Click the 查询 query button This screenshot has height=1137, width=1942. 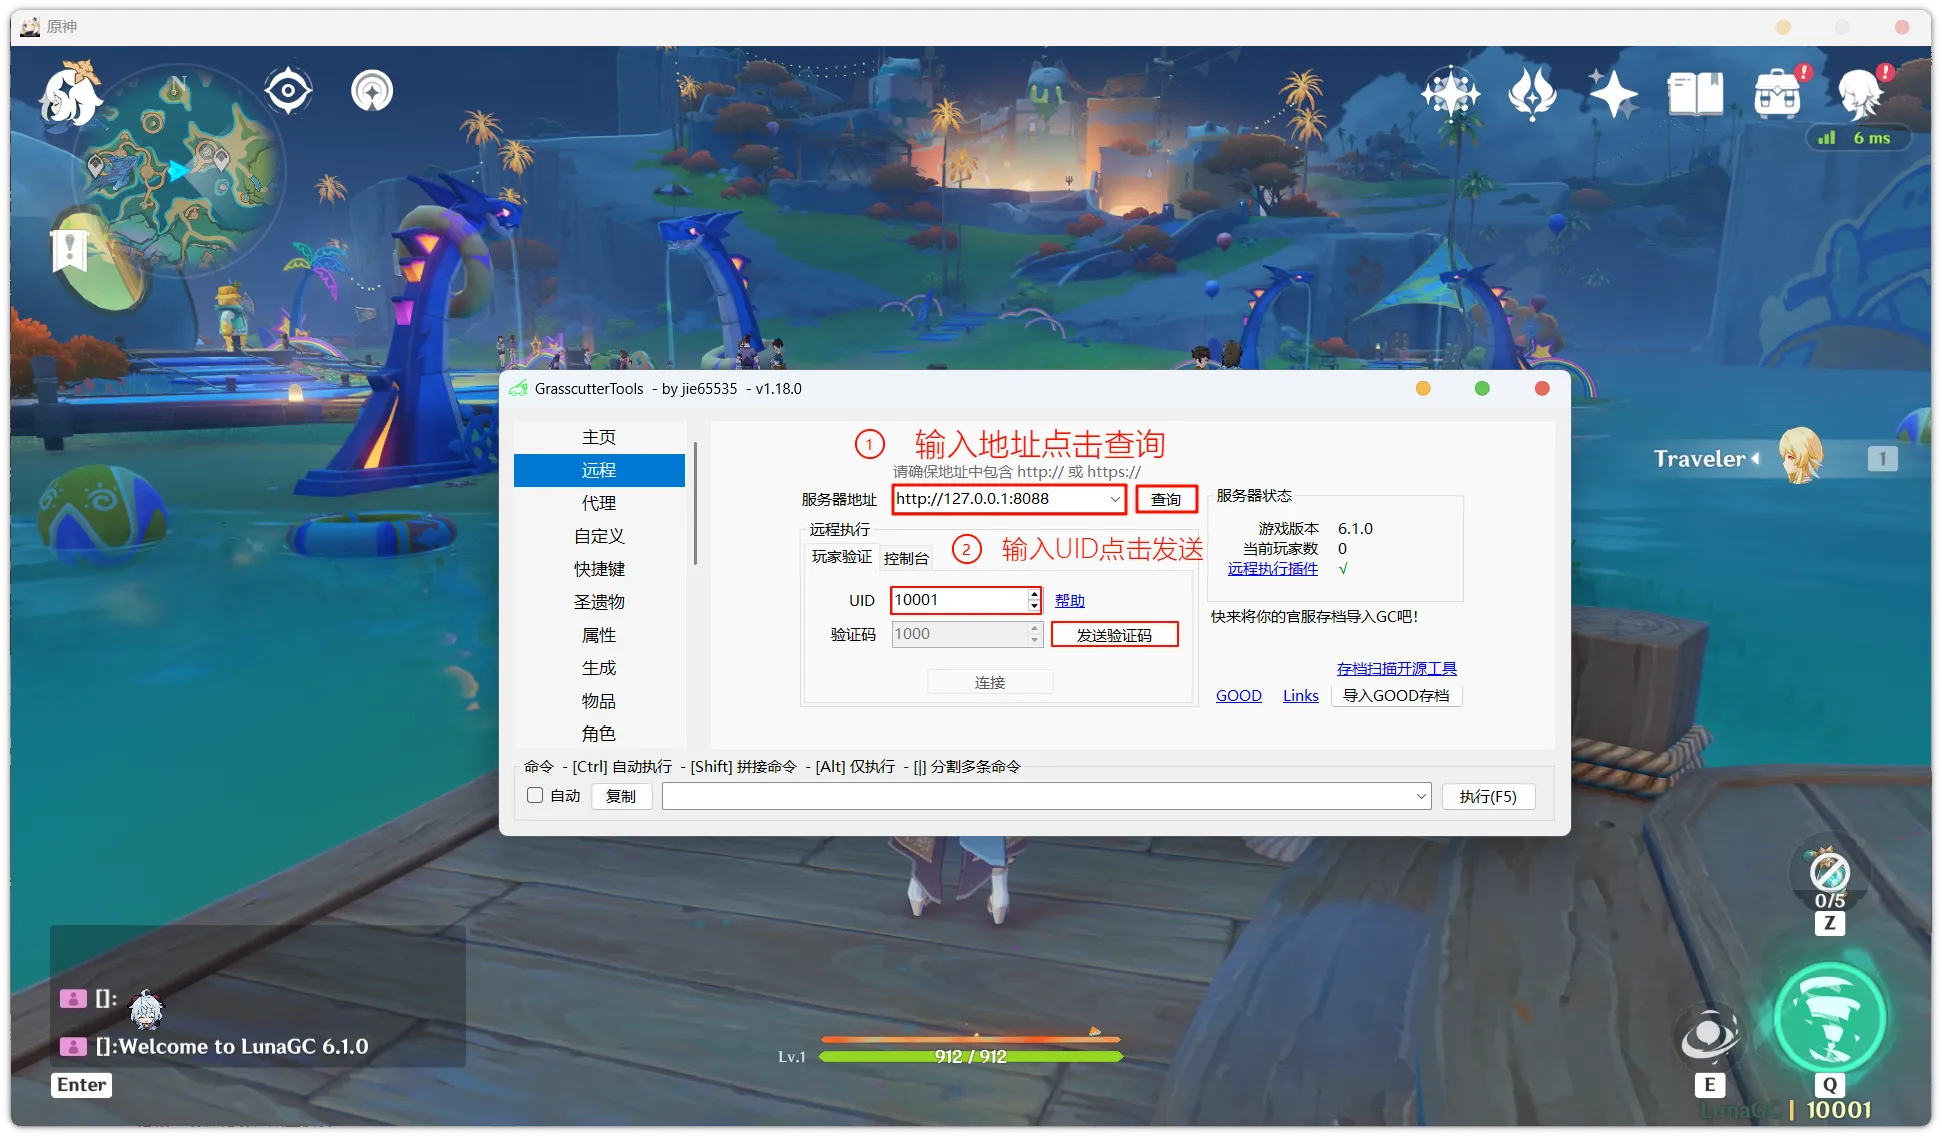coord(1165,499)
